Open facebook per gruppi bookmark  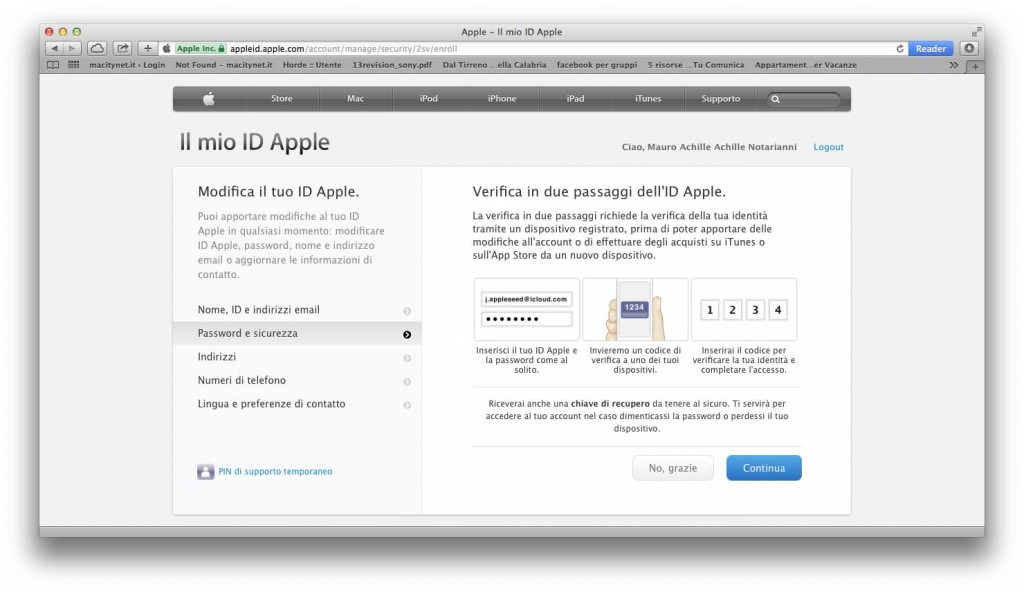[x=597, y=65]
